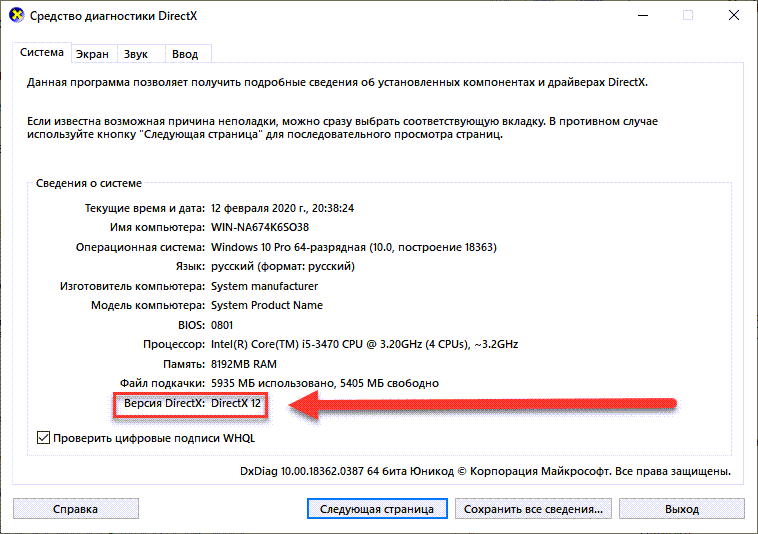Click the date value 12 февраля 2020 г., 20:38:24
Screen dimensions: 758x534
click(282, 208)
